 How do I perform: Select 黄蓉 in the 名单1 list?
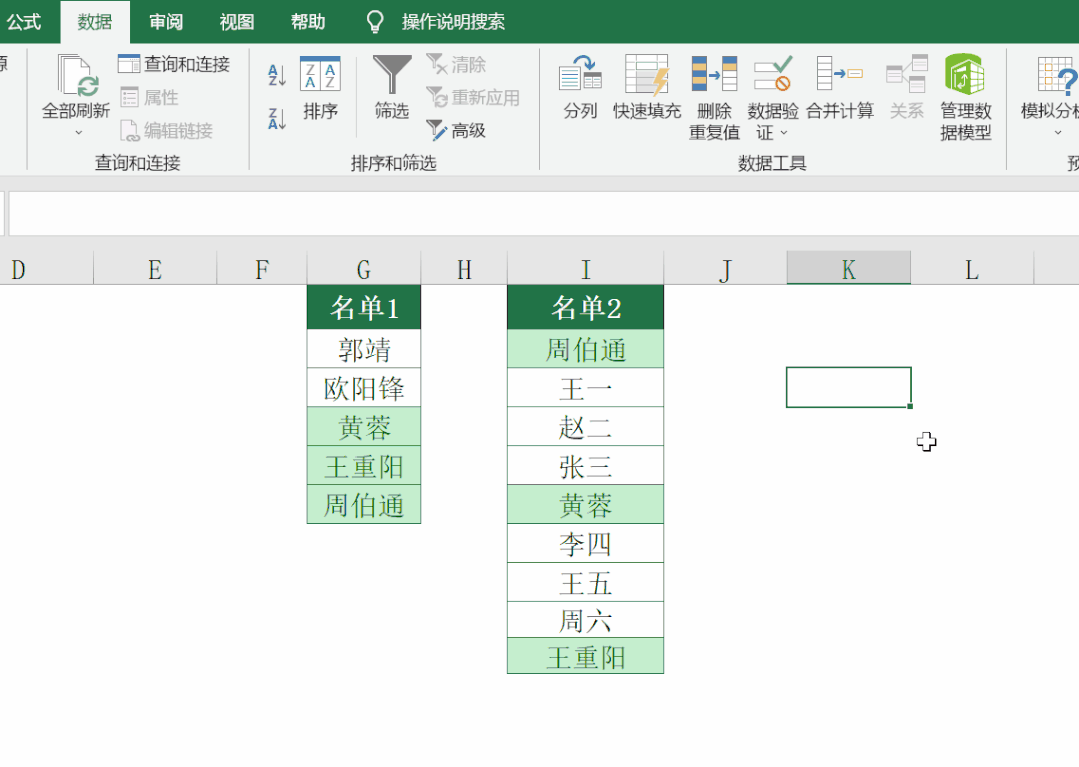click(364, 427)
